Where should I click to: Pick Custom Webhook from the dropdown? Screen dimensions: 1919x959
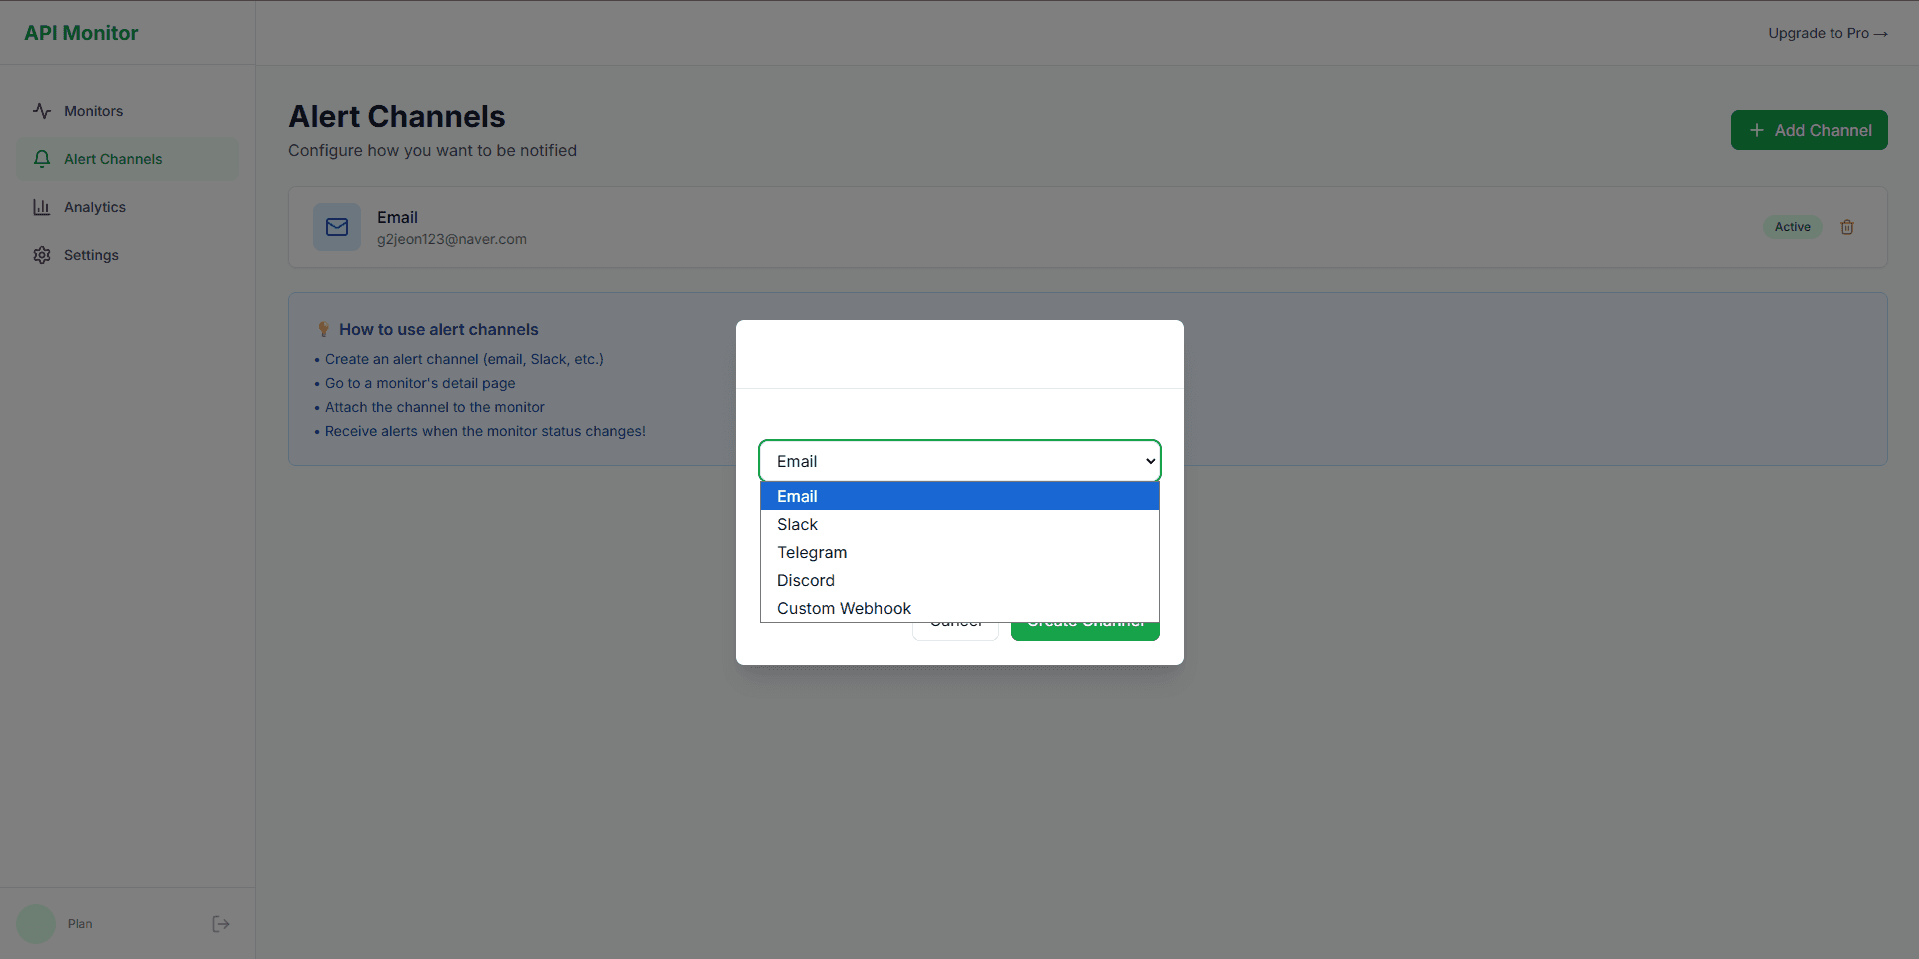pyautogui.click(x=843, y=608)
